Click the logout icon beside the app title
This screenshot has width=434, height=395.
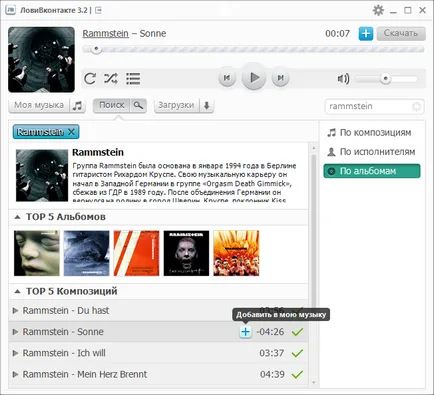98,10
